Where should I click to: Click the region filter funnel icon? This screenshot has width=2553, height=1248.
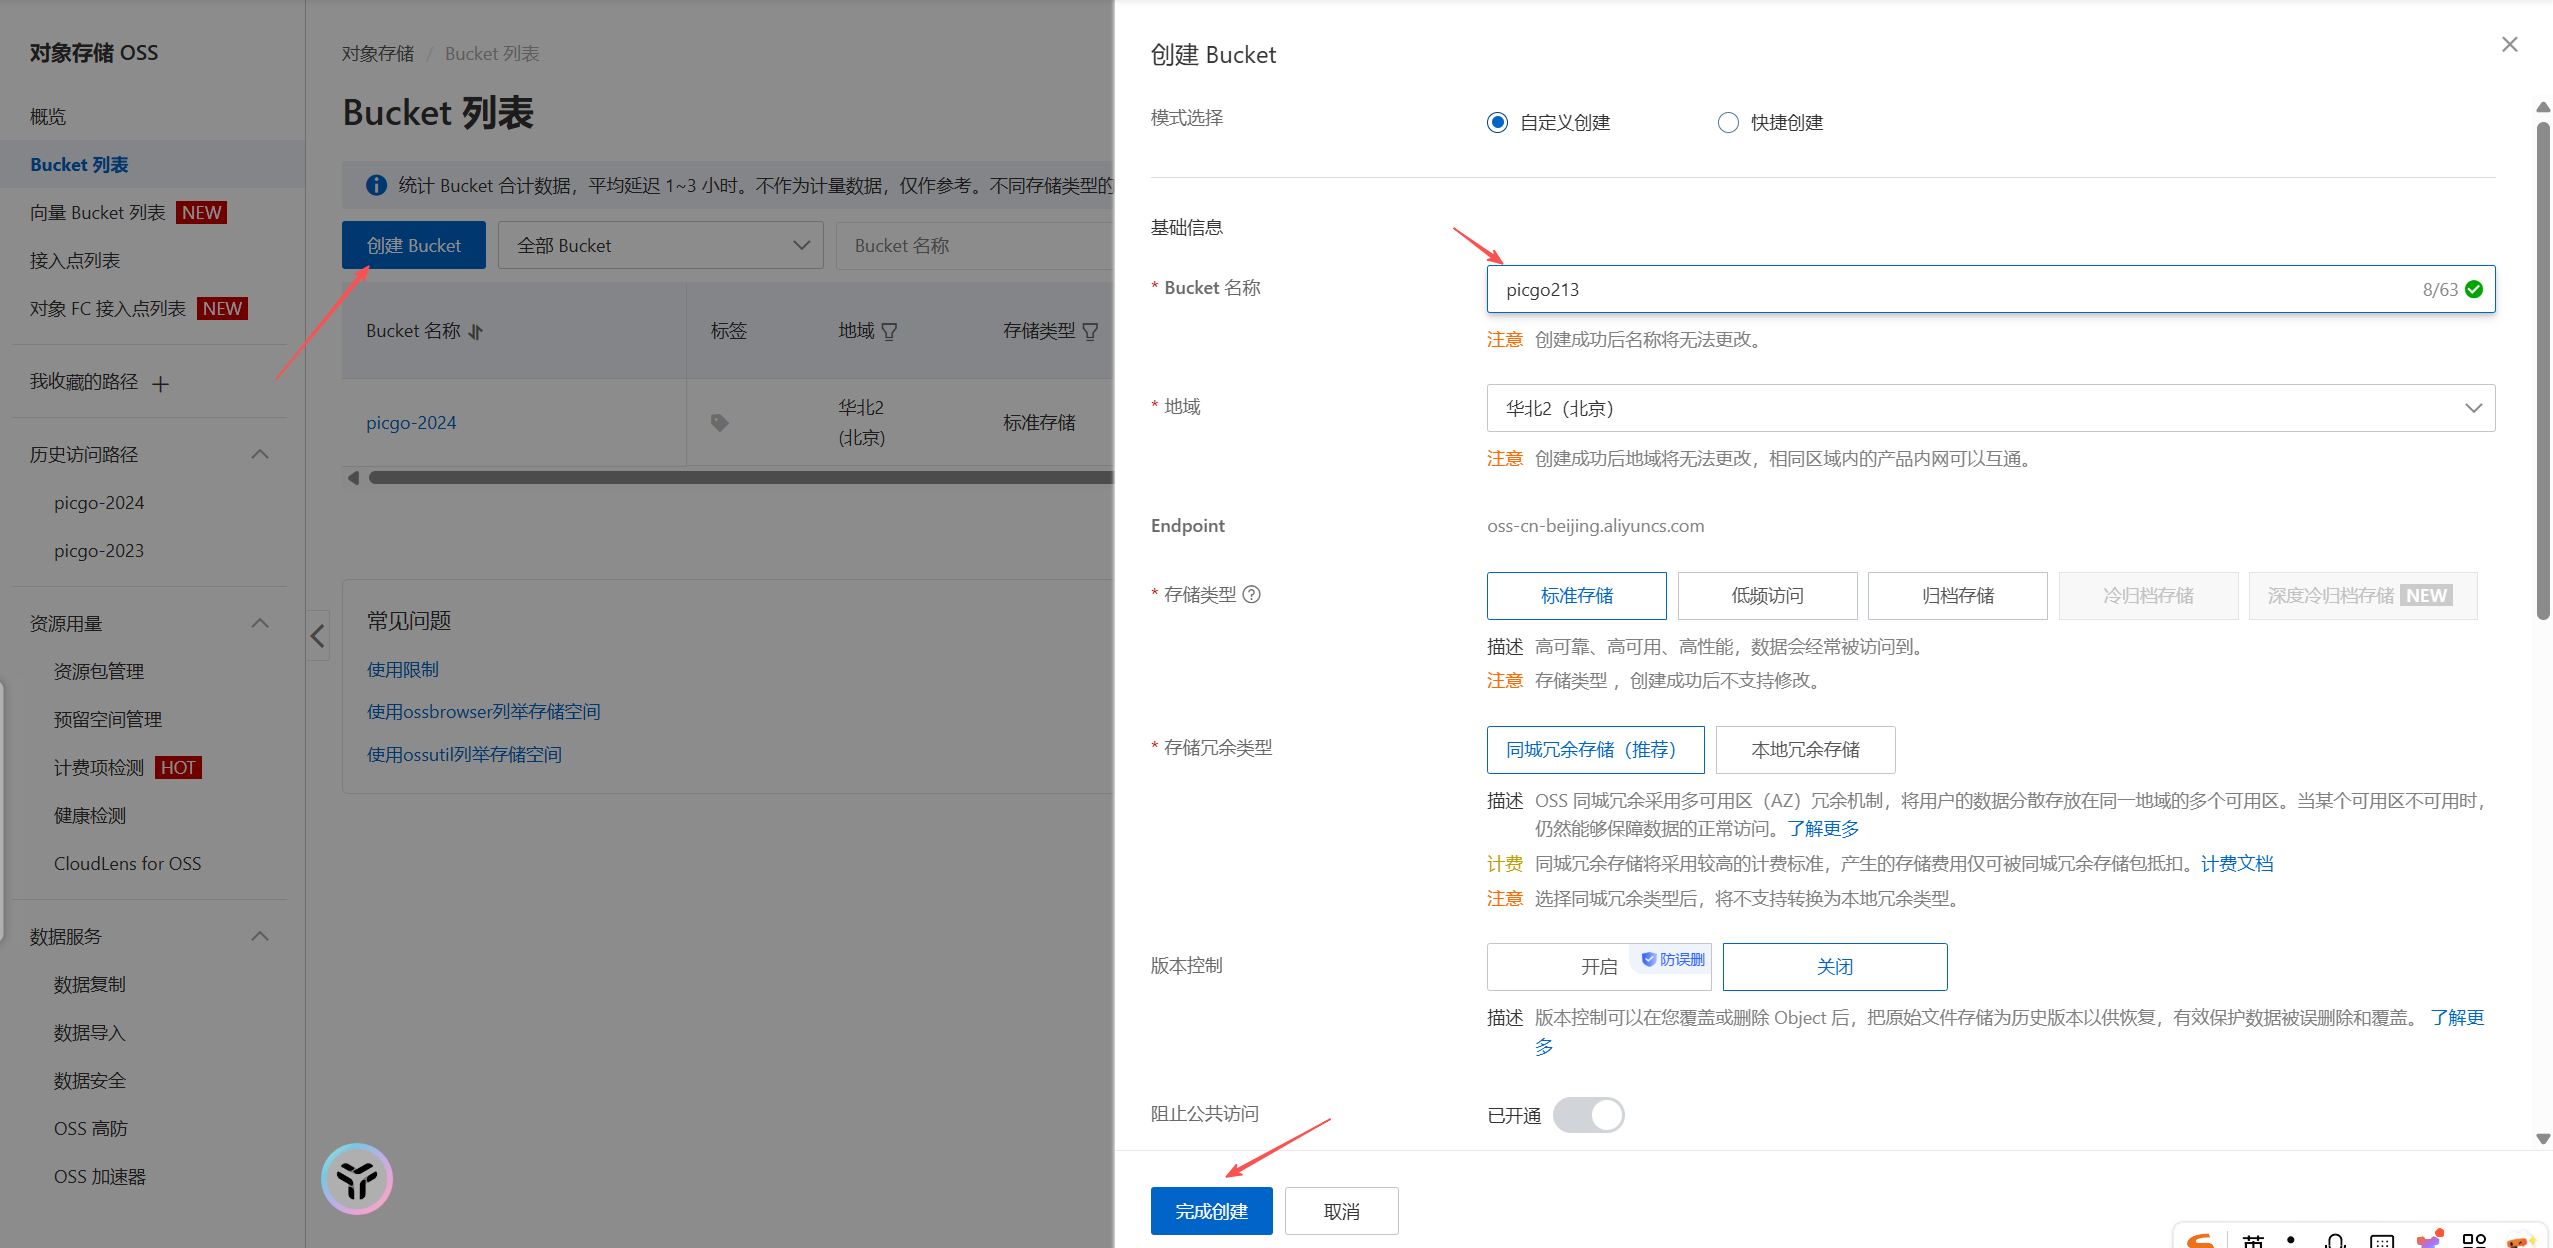click(889, 331)
